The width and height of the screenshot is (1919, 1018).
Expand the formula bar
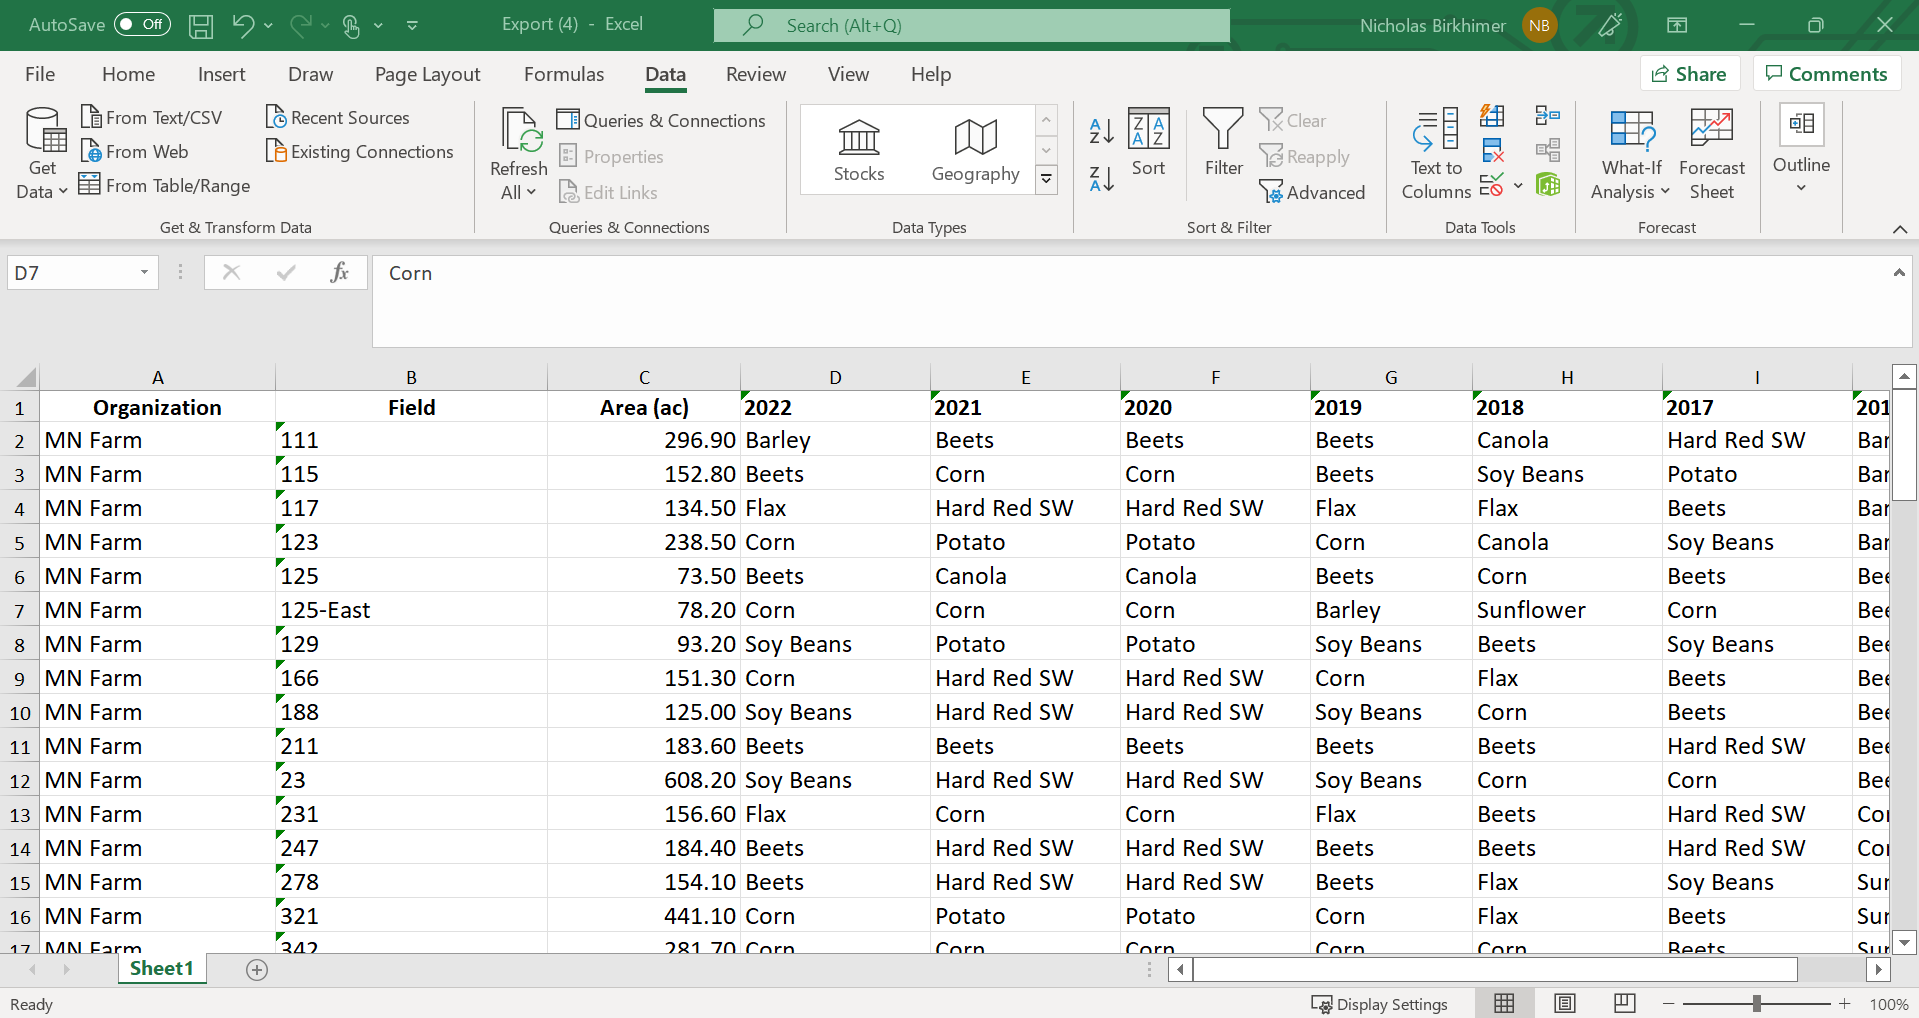click(x=1898, y=273)
